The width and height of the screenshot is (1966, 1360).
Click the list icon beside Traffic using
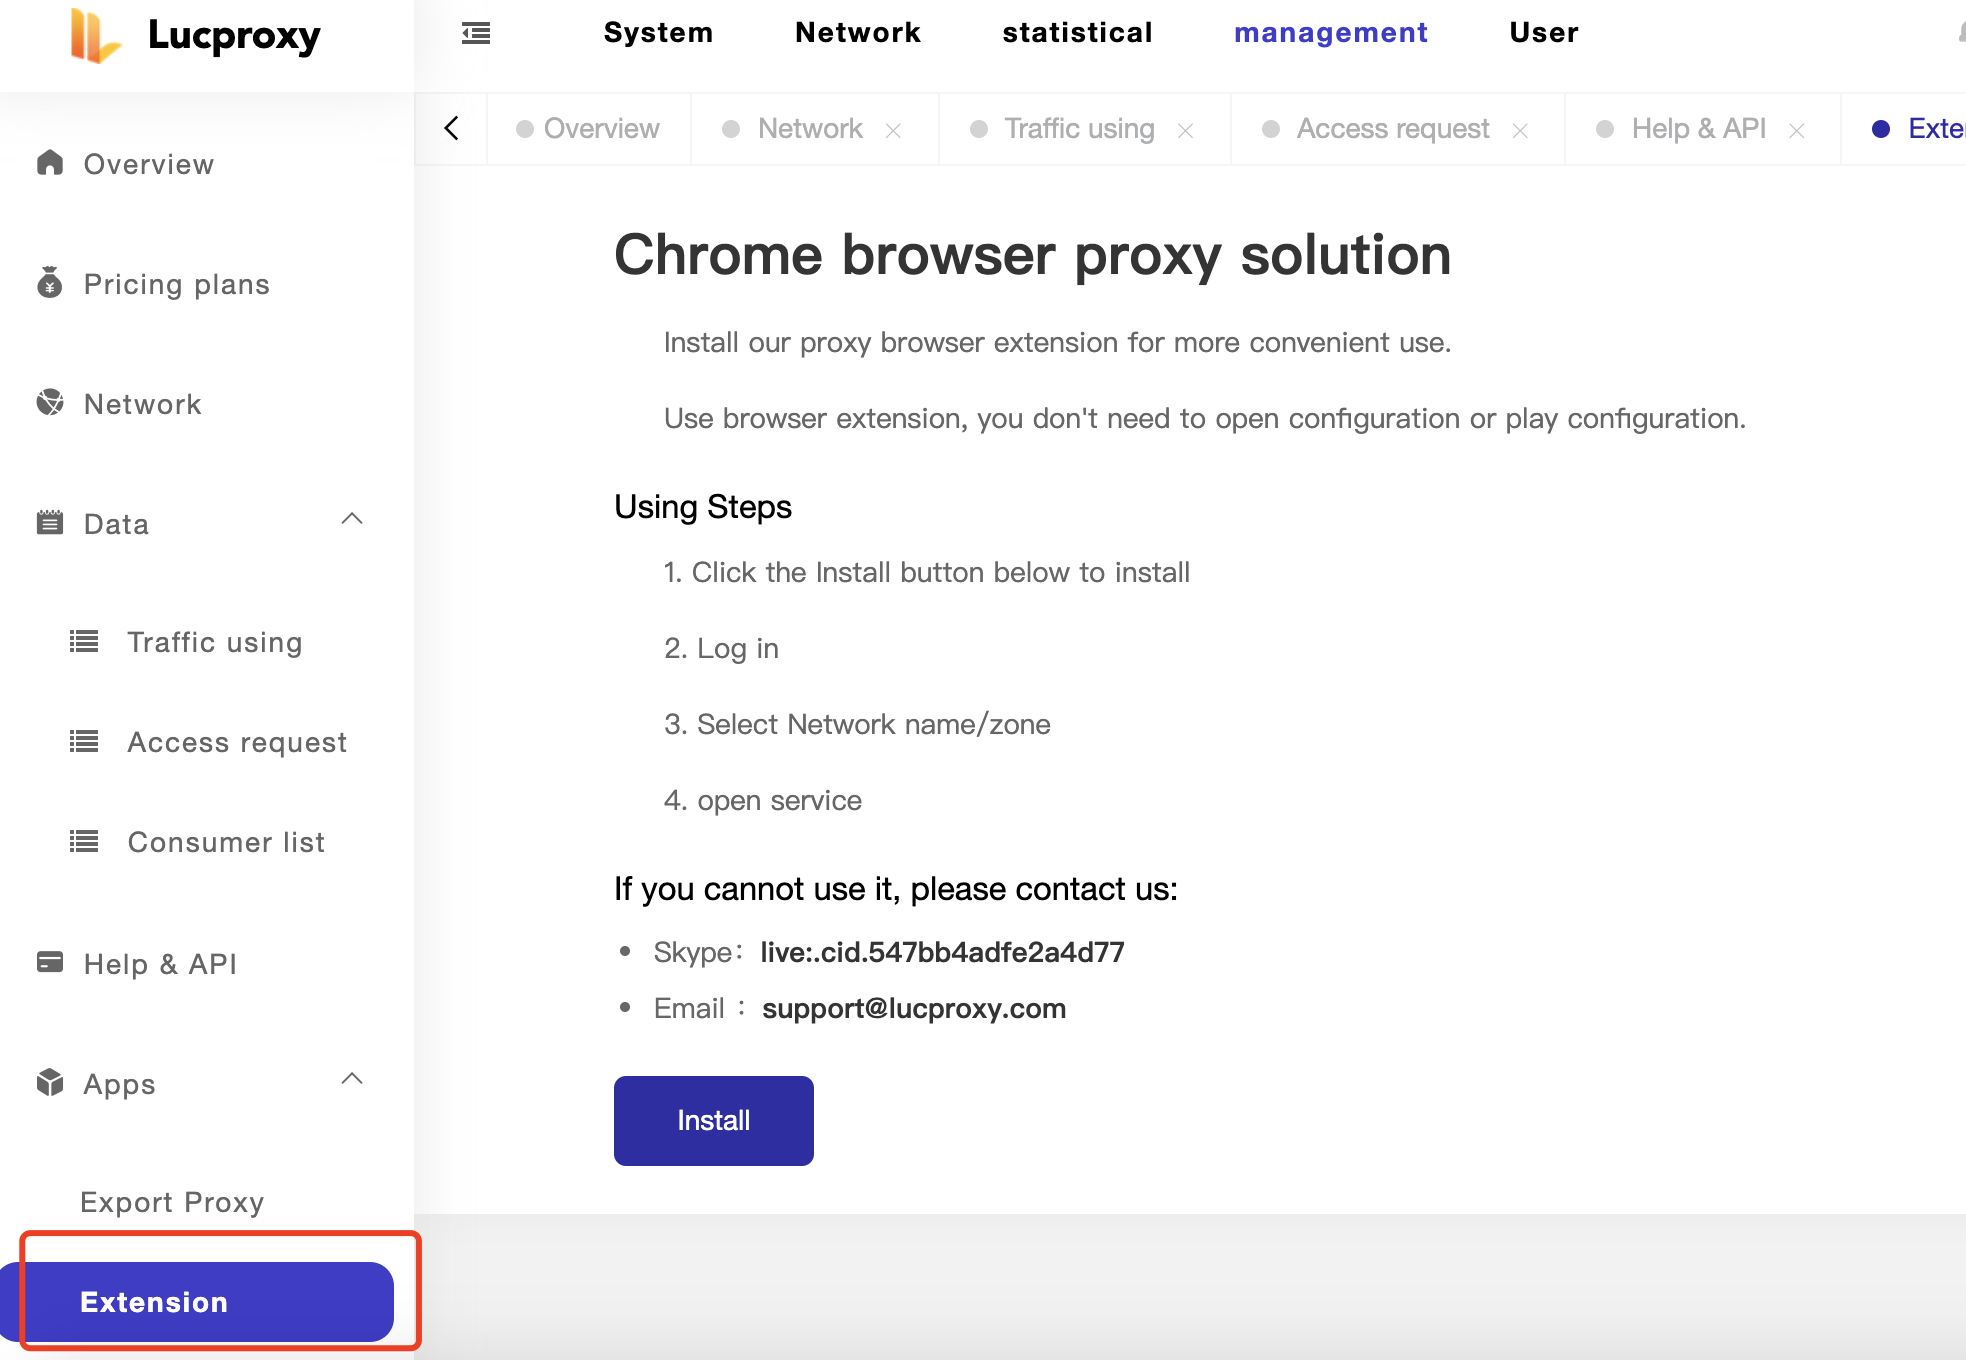84,641
